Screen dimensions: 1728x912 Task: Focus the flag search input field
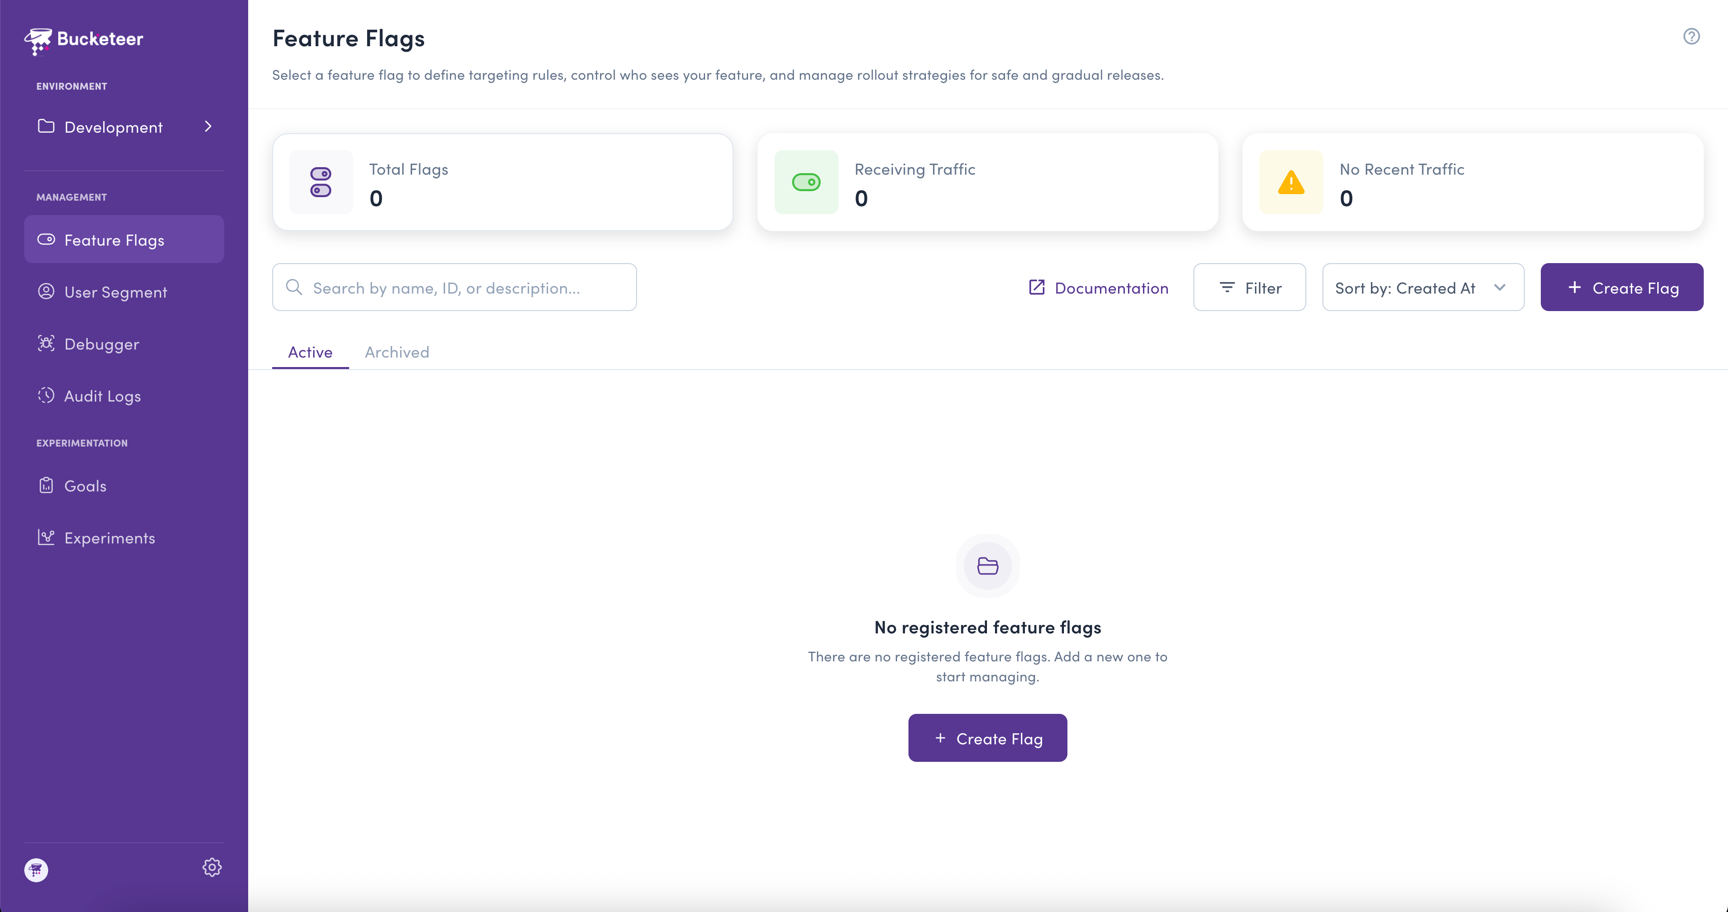(x=454, y=288)
